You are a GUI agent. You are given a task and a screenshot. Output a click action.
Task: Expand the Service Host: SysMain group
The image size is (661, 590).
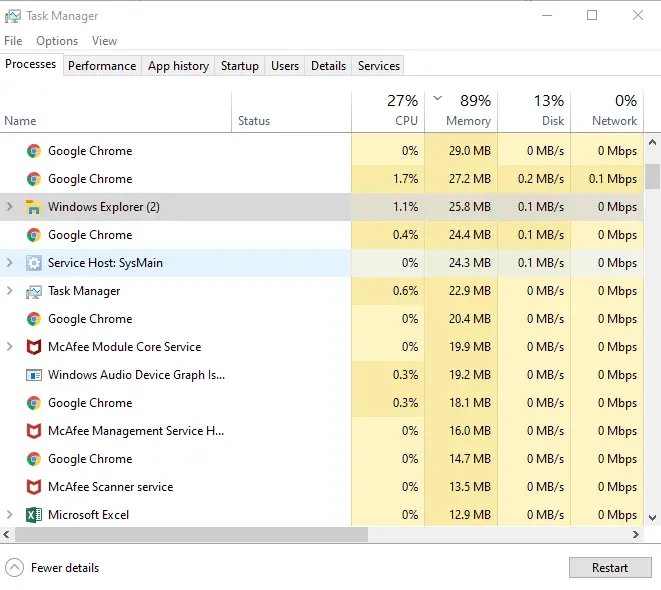(10, 263)
